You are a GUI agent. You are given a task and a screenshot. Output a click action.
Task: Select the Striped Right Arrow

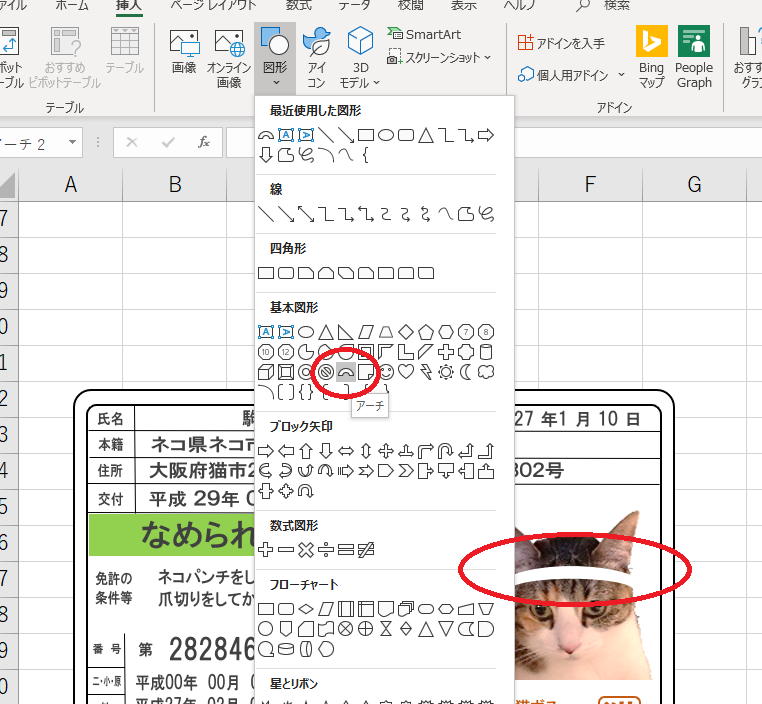tap(346, 471)
